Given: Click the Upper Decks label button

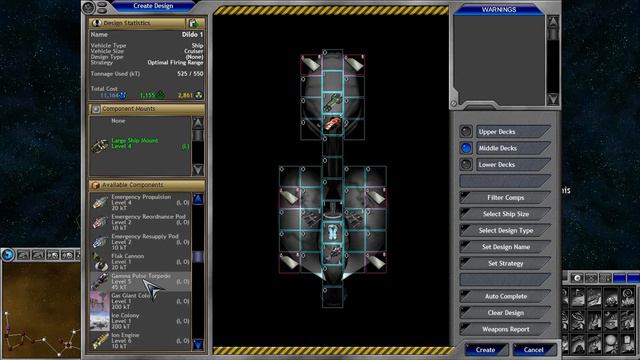Looking at the screenshot, I should pyautogui.click(x=513, y=131).
